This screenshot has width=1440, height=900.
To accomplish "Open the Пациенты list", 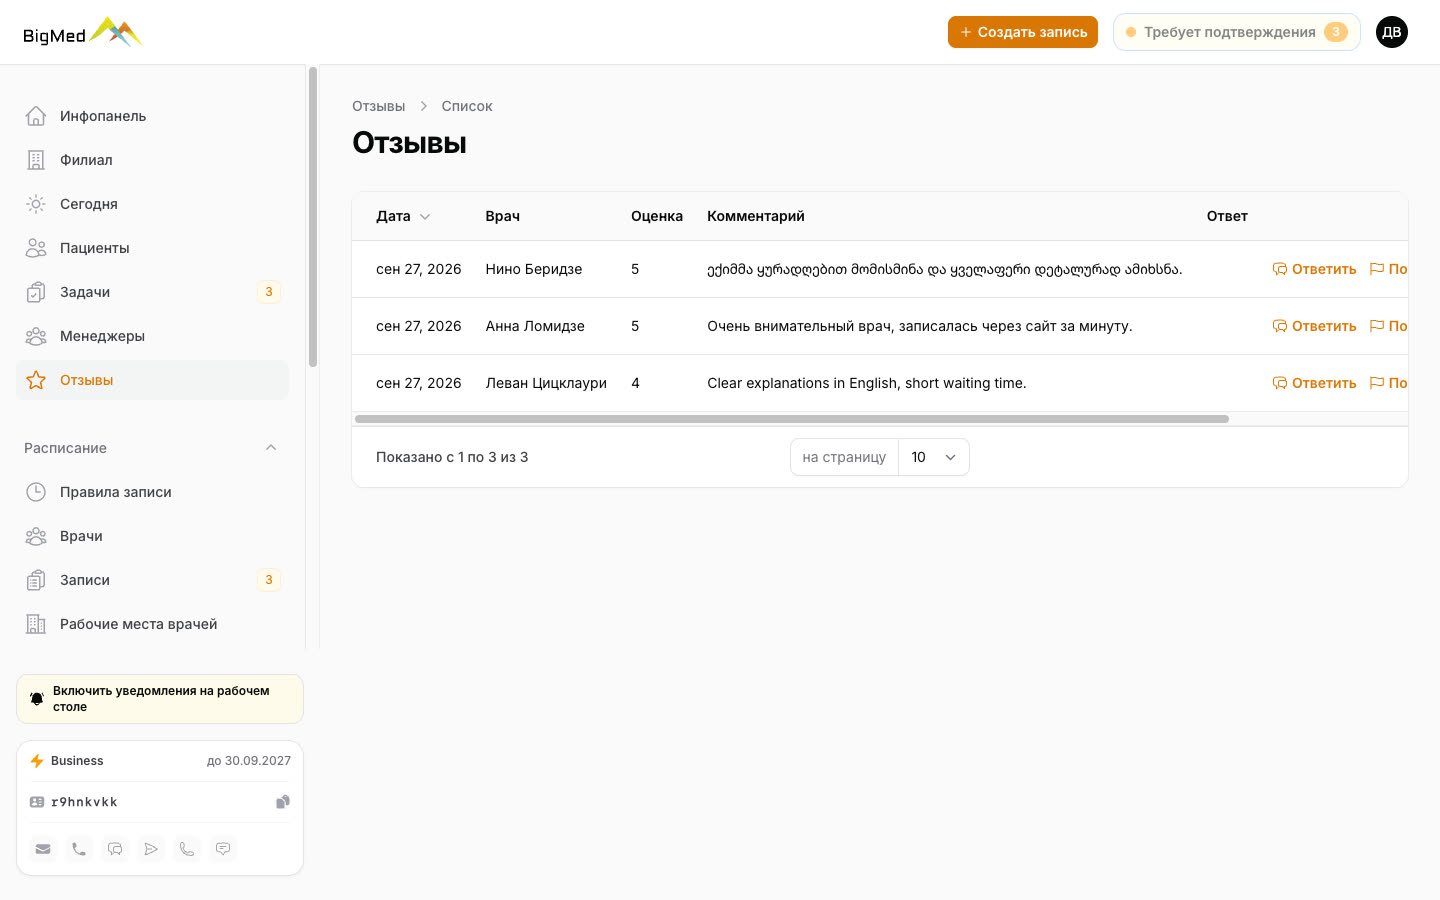I will [152, 248].
